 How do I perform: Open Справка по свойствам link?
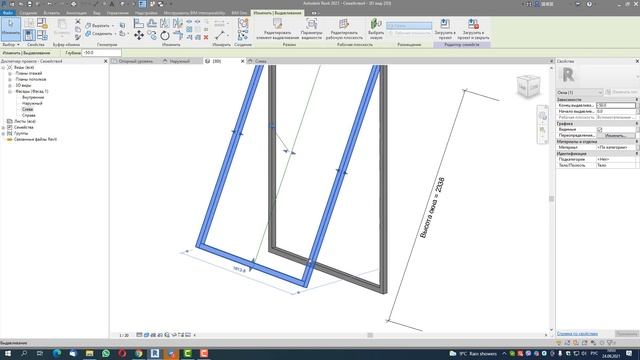point(577,334)
